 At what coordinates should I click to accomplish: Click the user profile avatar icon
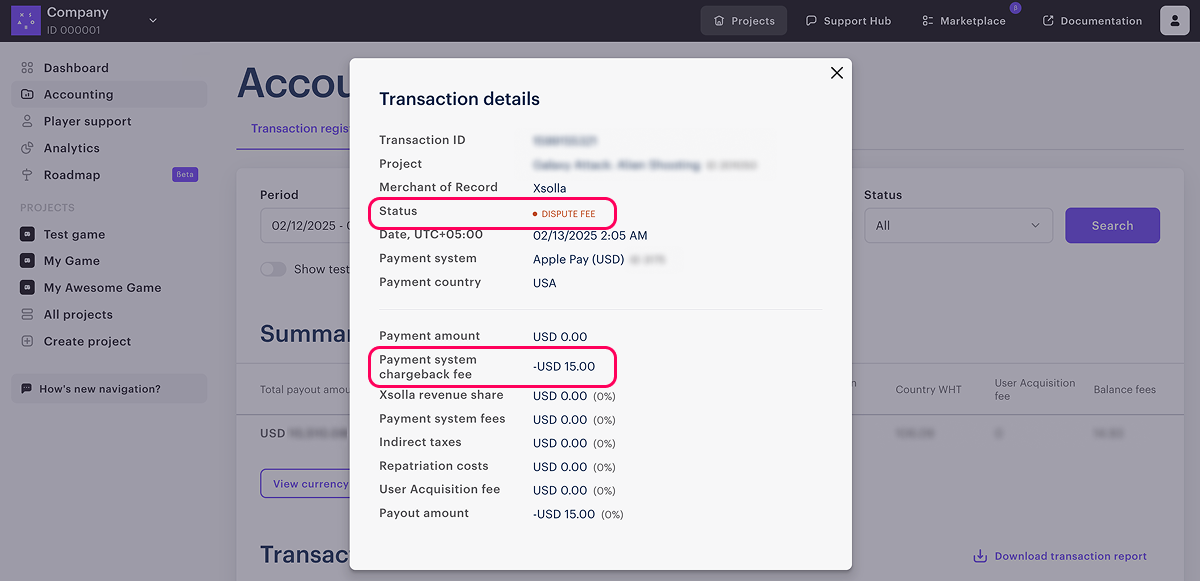(x=1174, y=20)
